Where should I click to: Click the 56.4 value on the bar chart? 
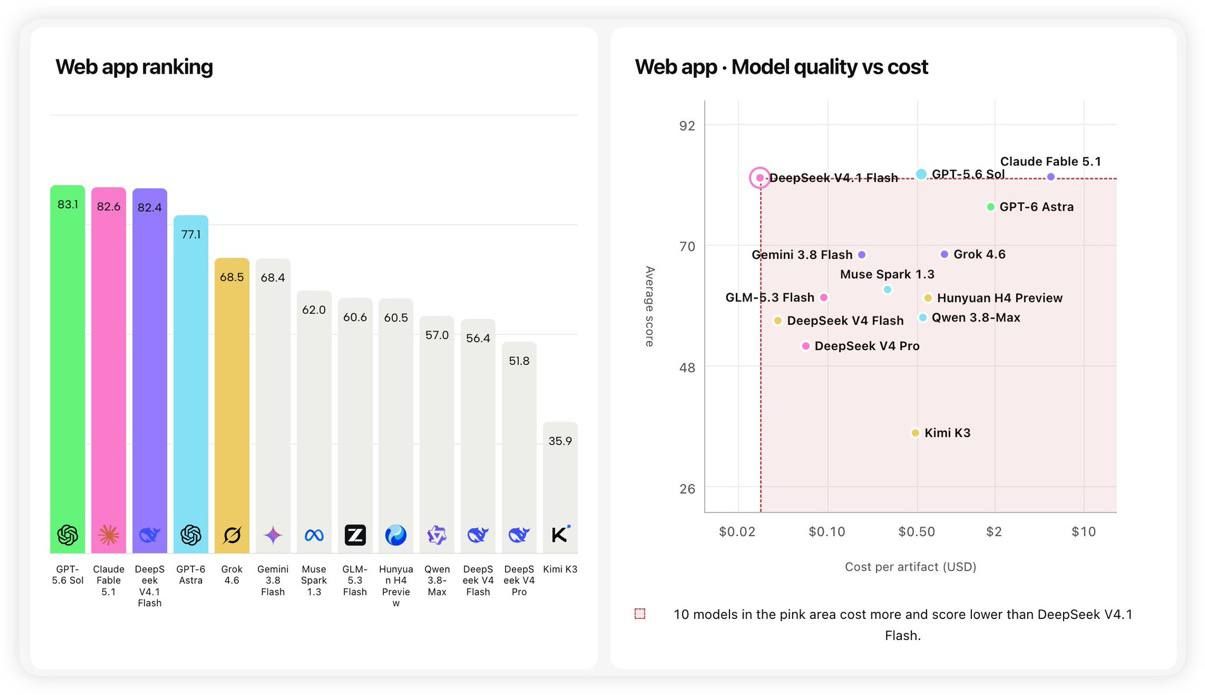pyautogui.click(x=478, y=338)
